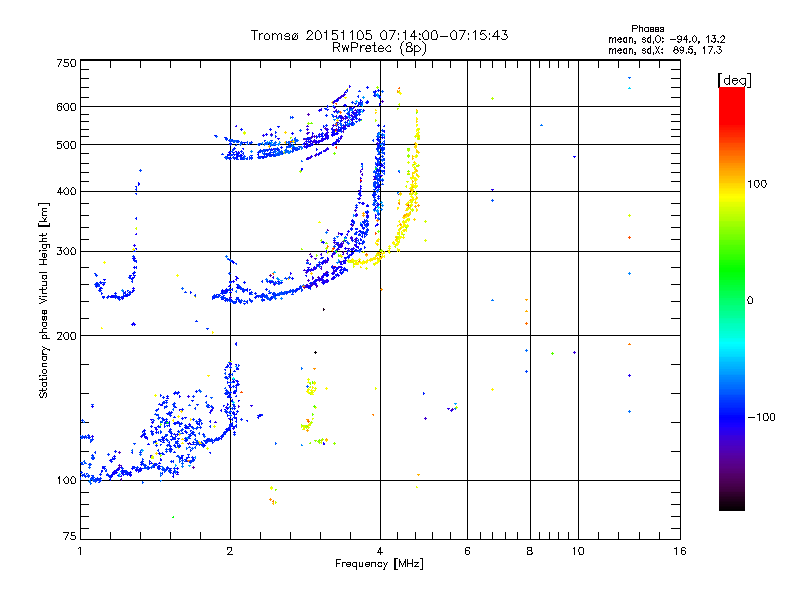Screen dimensions: 800x600
Task: Click the x-axis tick label "6"
Action: [x=467, y=551]
